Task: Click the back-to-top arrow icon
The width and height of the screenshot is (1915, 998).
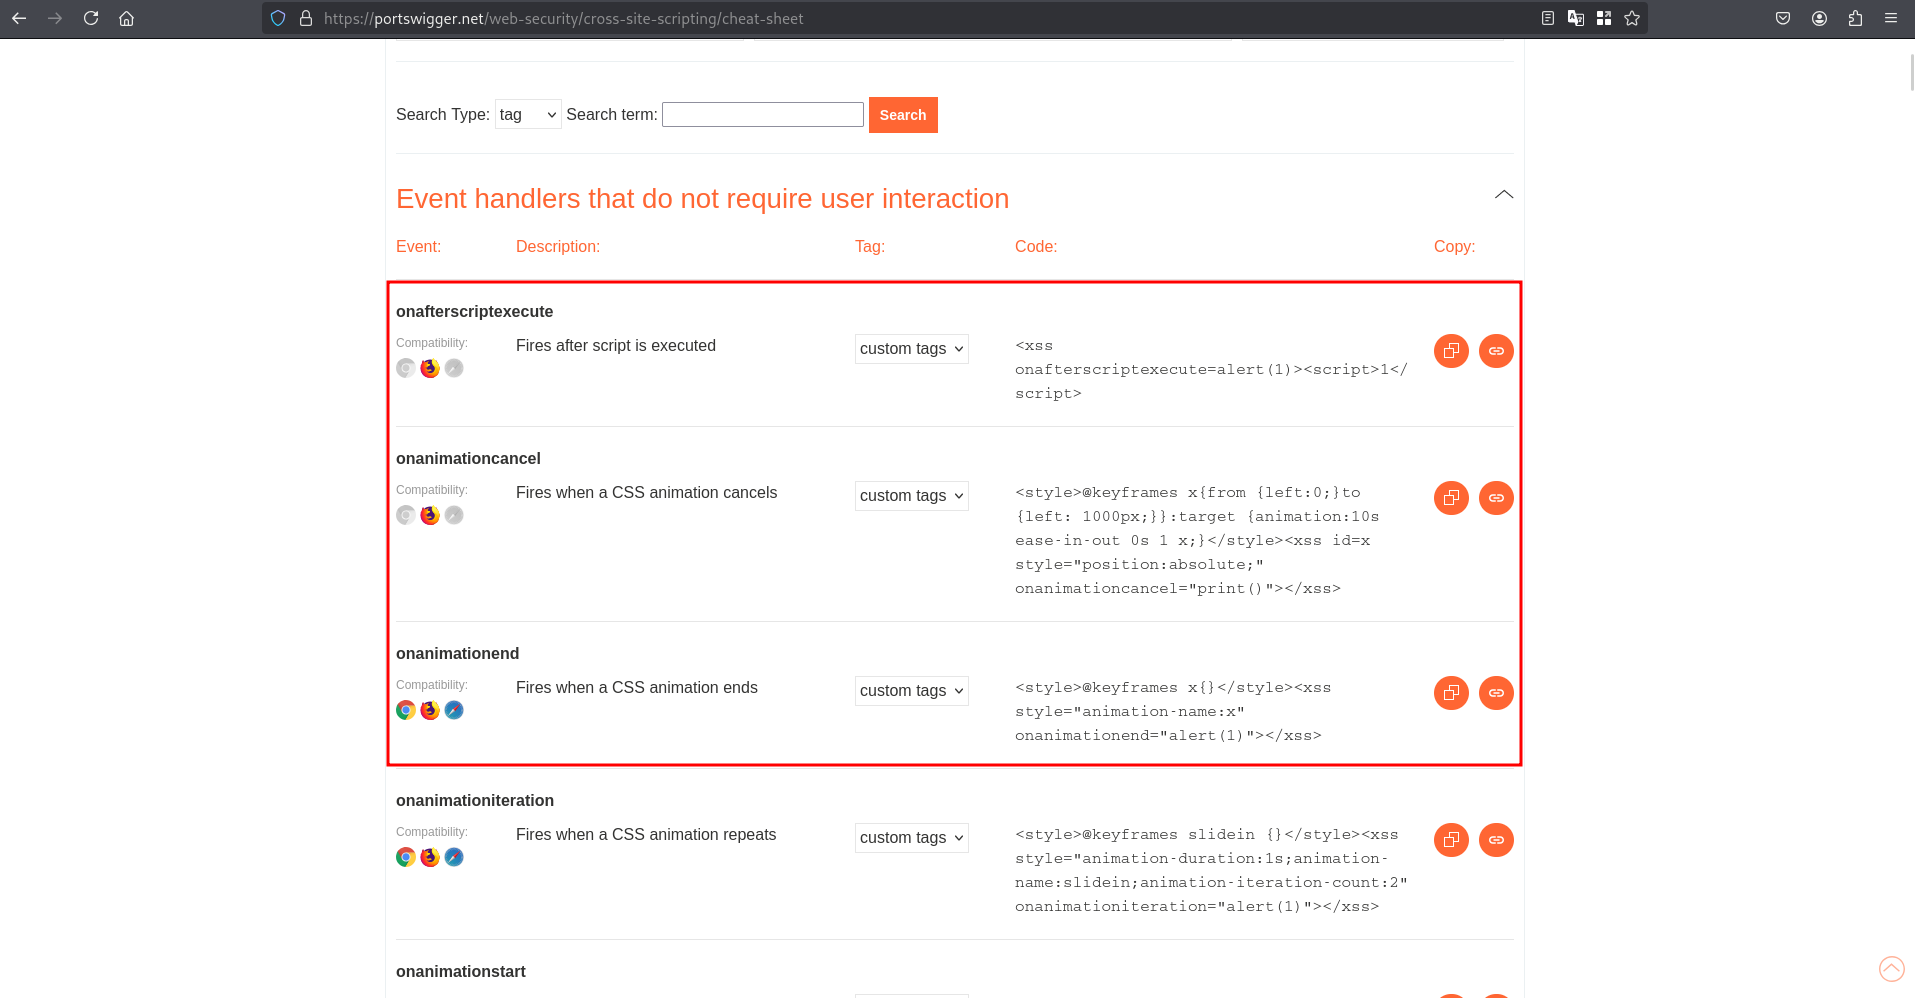Action: pyautogui.click(x=1891, y=969)
